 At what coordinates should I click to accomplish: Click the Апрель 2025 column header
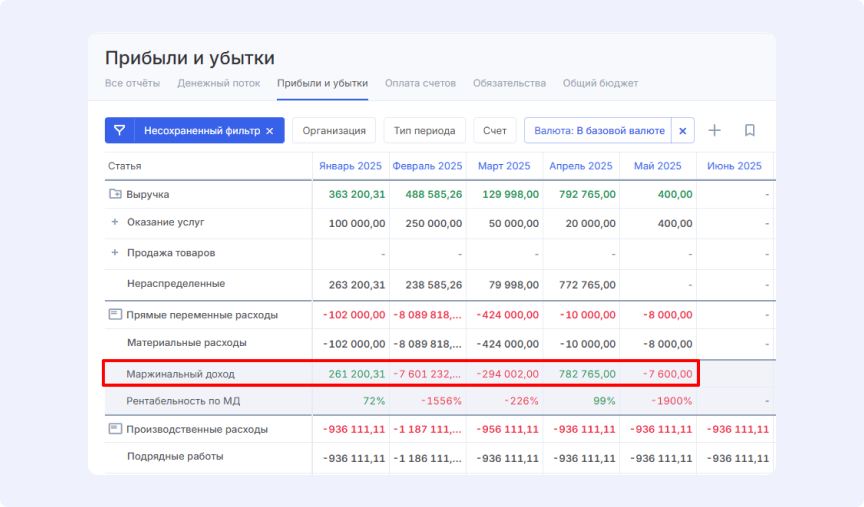point(581,166)
